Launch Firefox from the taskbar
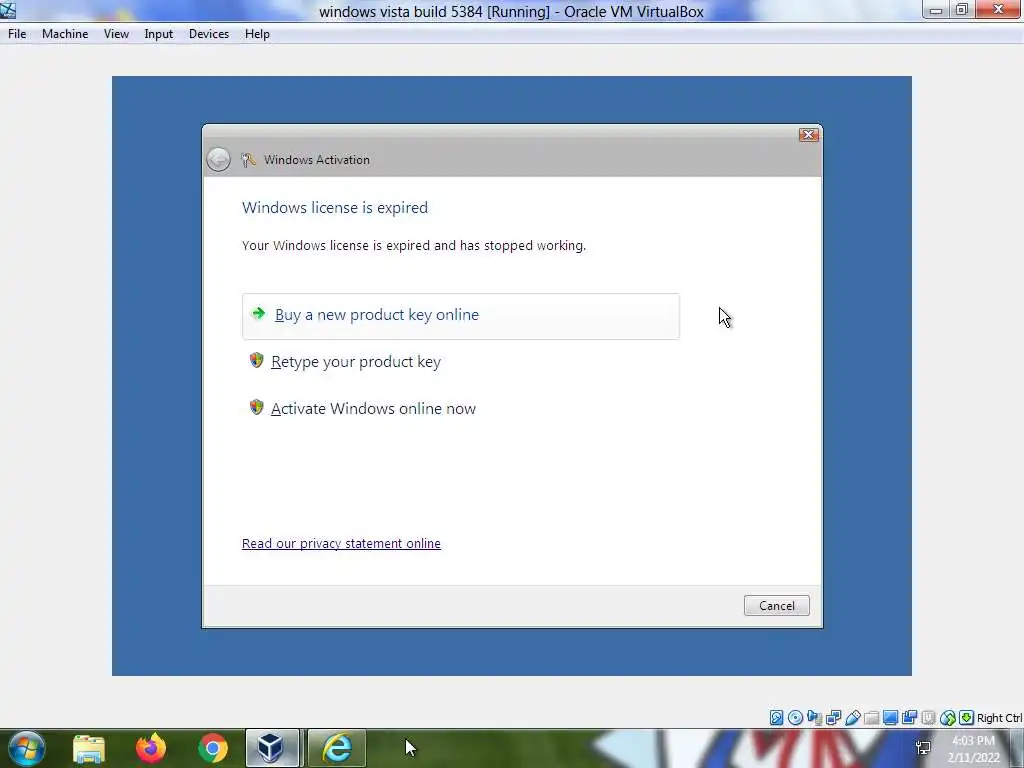The height and width of the screenshot is (768, 1024). point(151,748)
